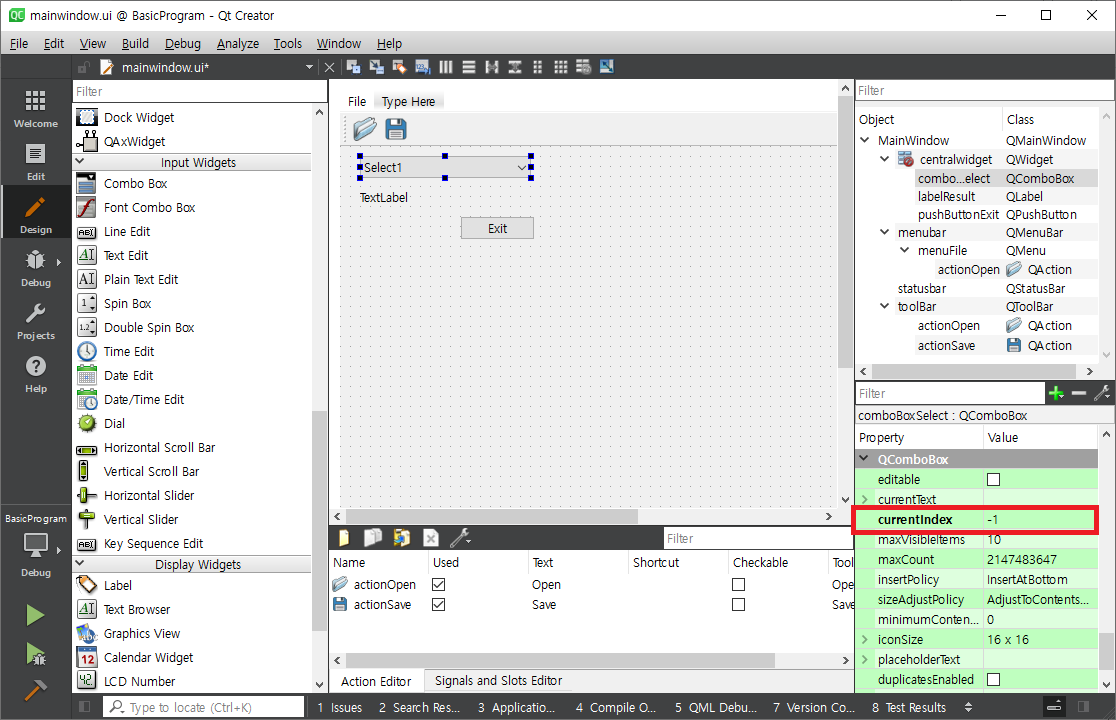Switch to Signals and Slots Editor tab

[x=498, y=681]
